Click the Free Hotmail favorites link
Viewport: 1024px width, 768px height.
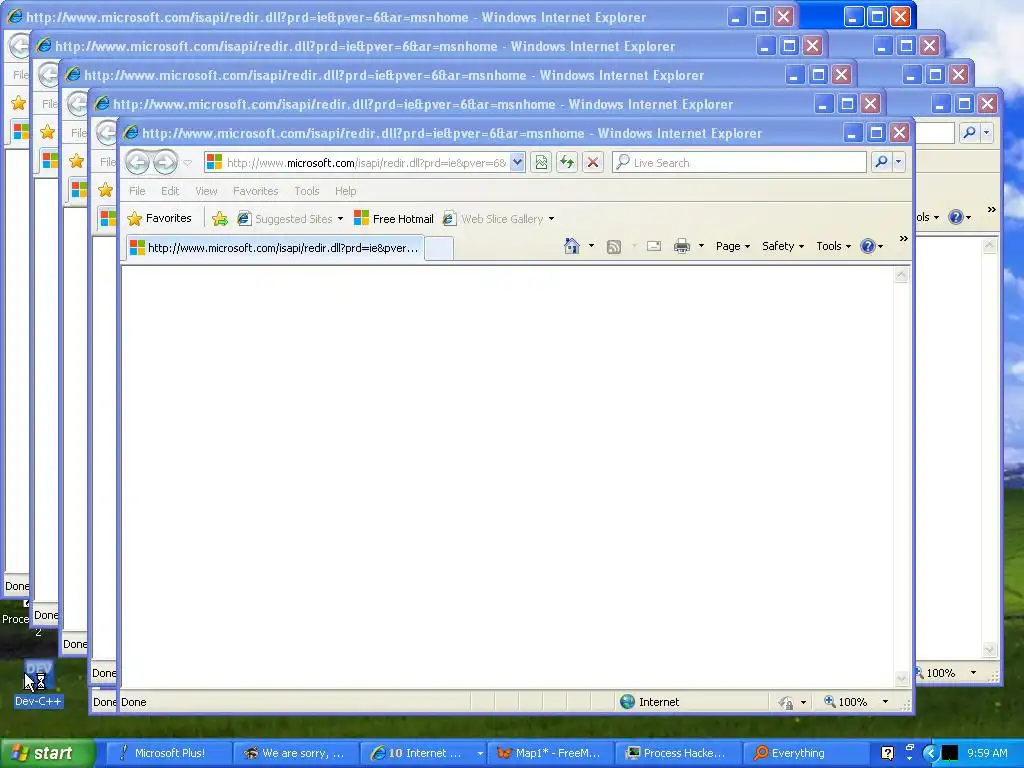(393, 219)
